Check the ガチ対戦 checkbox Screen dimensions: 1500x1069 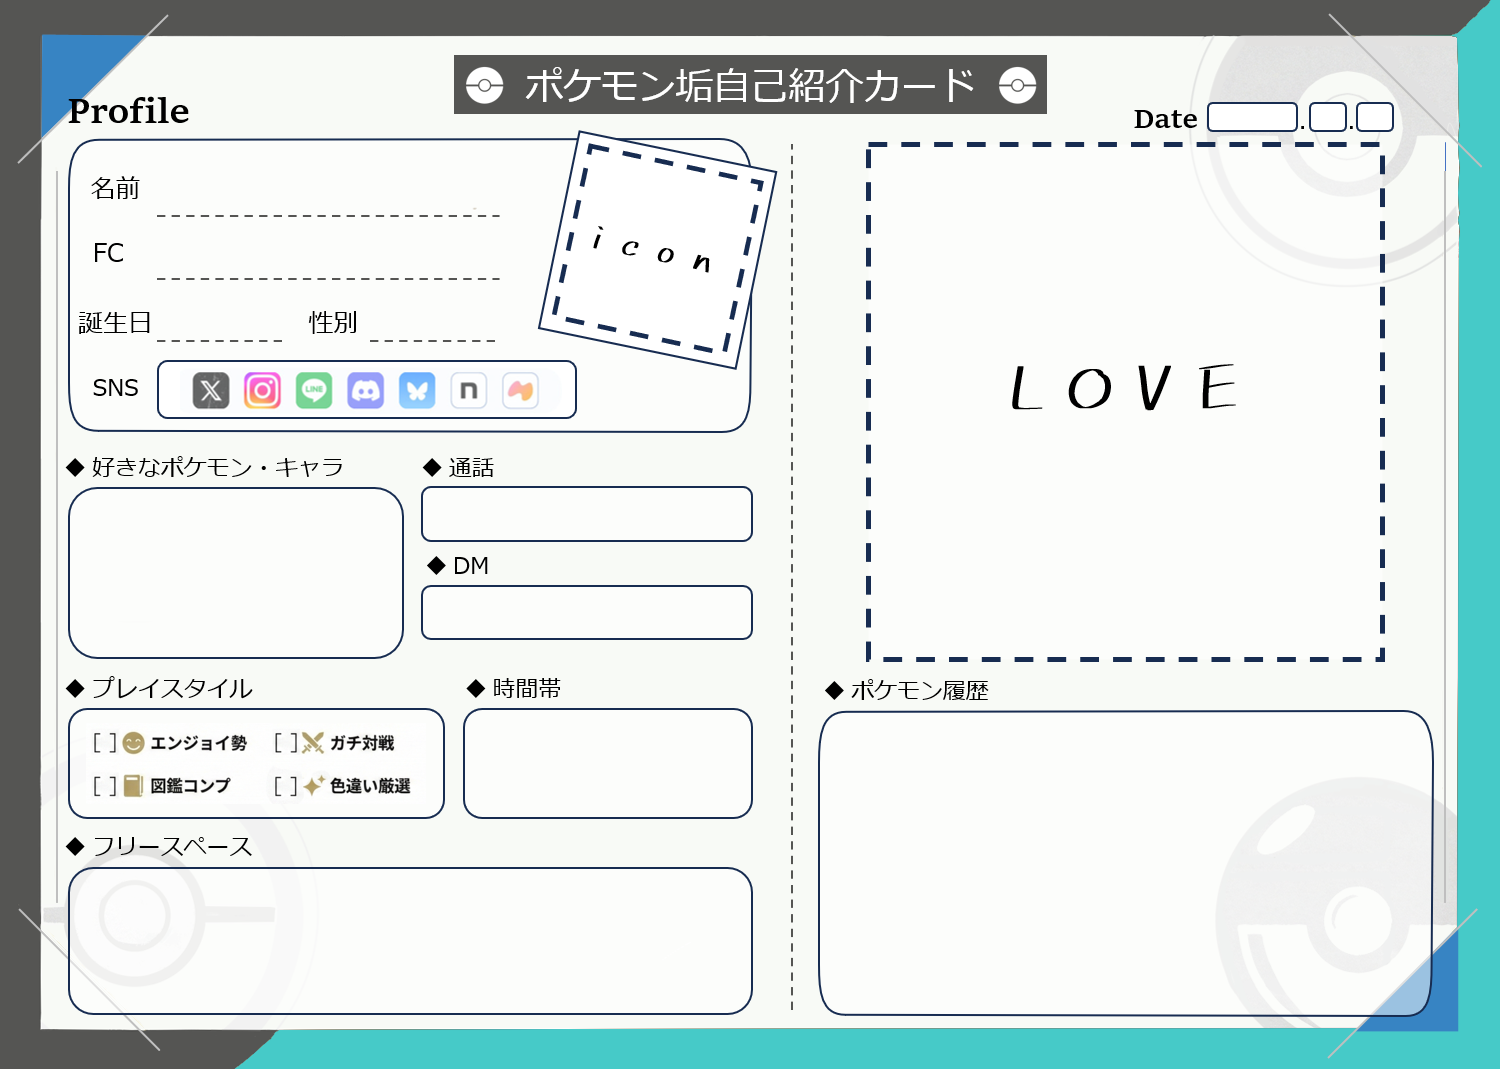286,743
